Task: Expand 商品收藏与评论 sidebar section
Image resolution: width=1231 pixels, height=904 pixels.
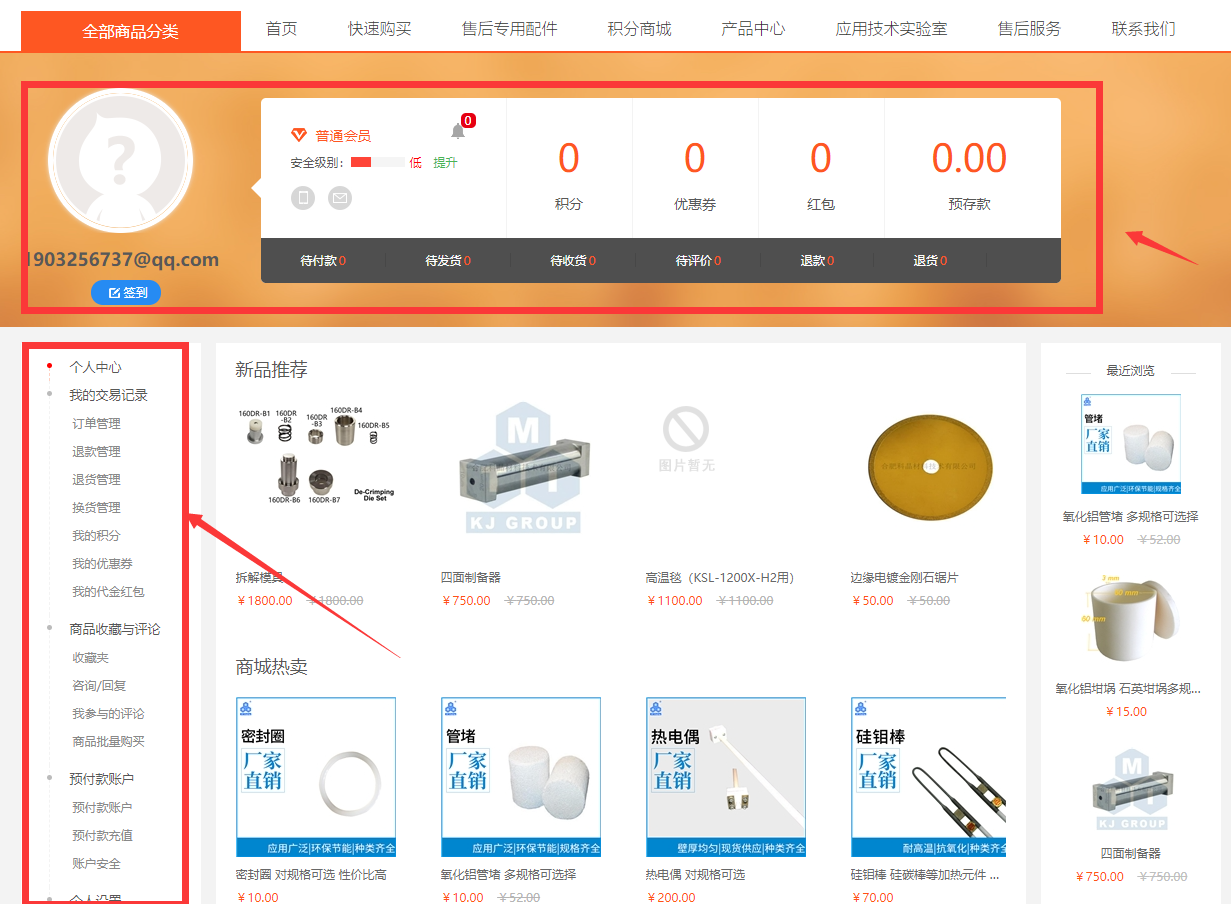Action: click(114, 629)
